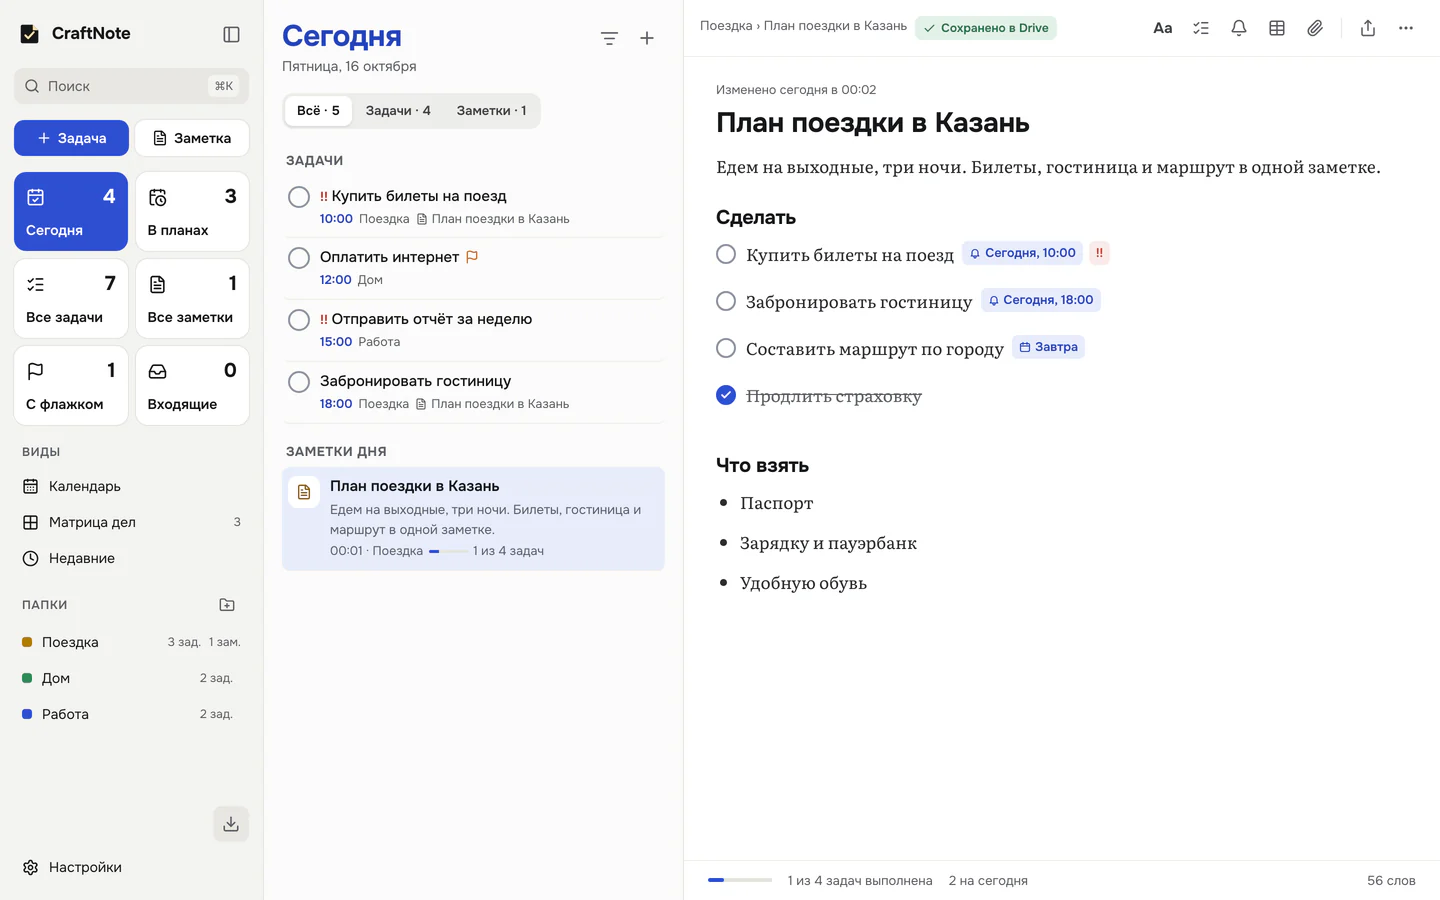The image size is (1440, 900).
Task: Open the Матрица дел view
Action: tap(131, 522)
